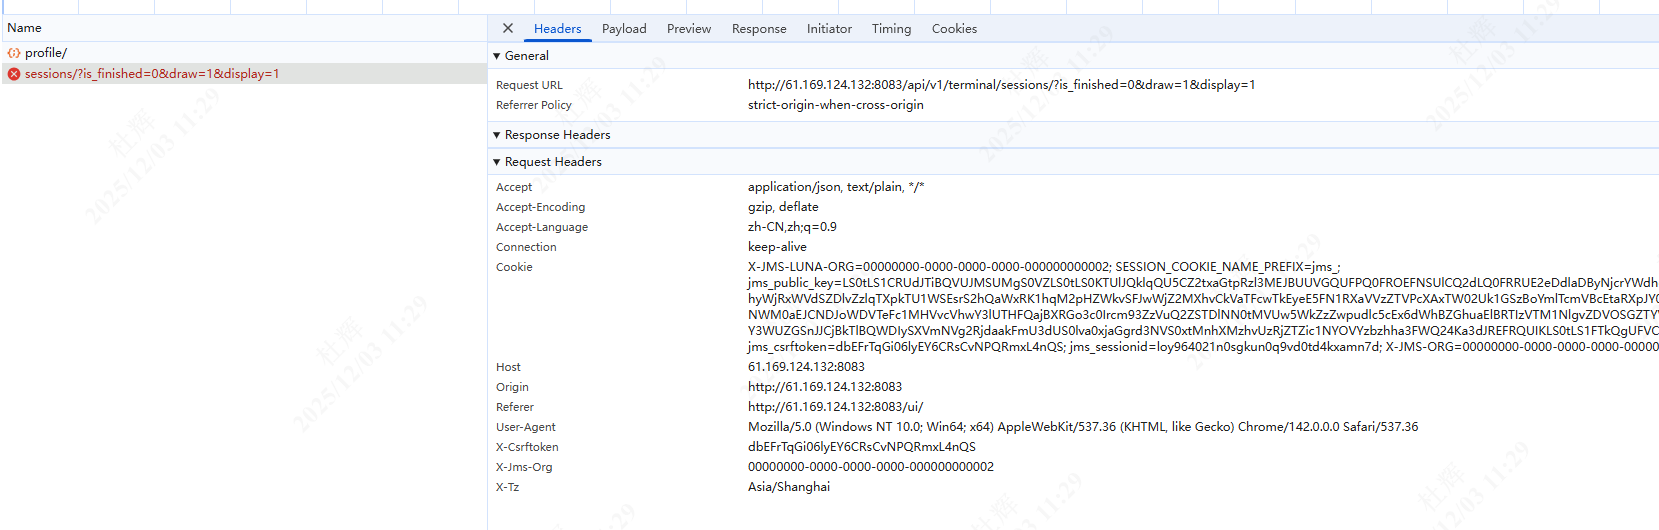Select the failed sessions request row
The image size is (1659, 530).
(x=152, y=74)
